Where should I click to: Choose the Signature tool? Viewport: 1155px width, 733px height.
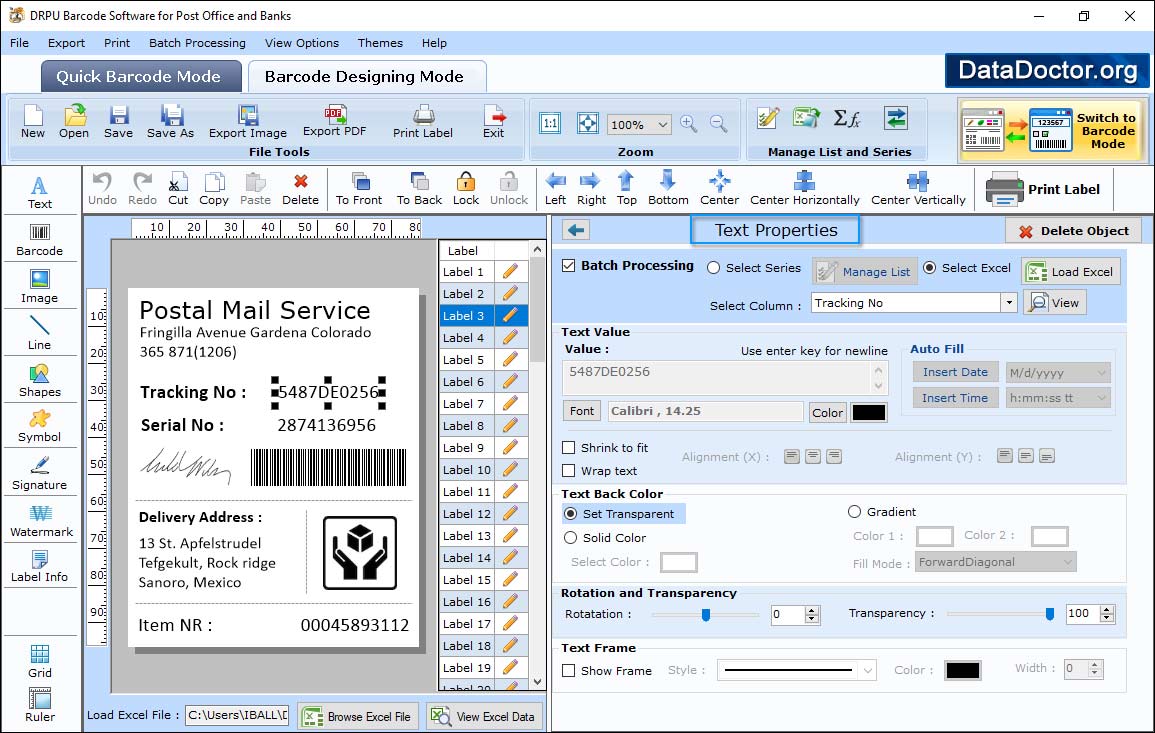click(x=40, y=473)
